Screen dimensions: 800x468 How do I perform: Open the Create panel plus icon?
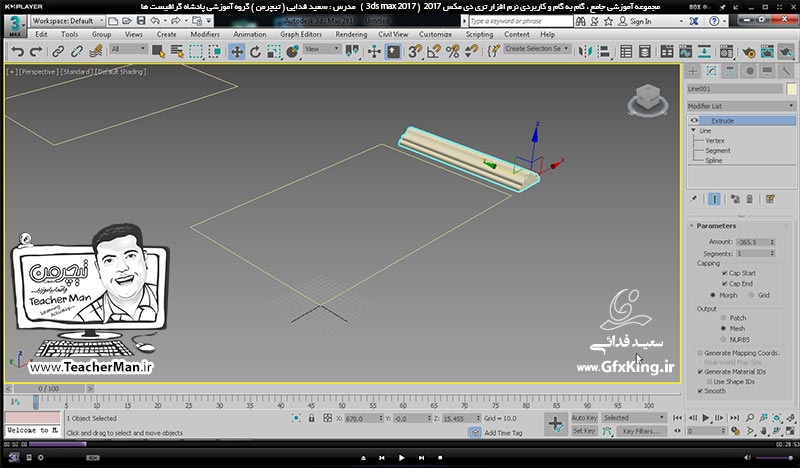pos(693,71)
